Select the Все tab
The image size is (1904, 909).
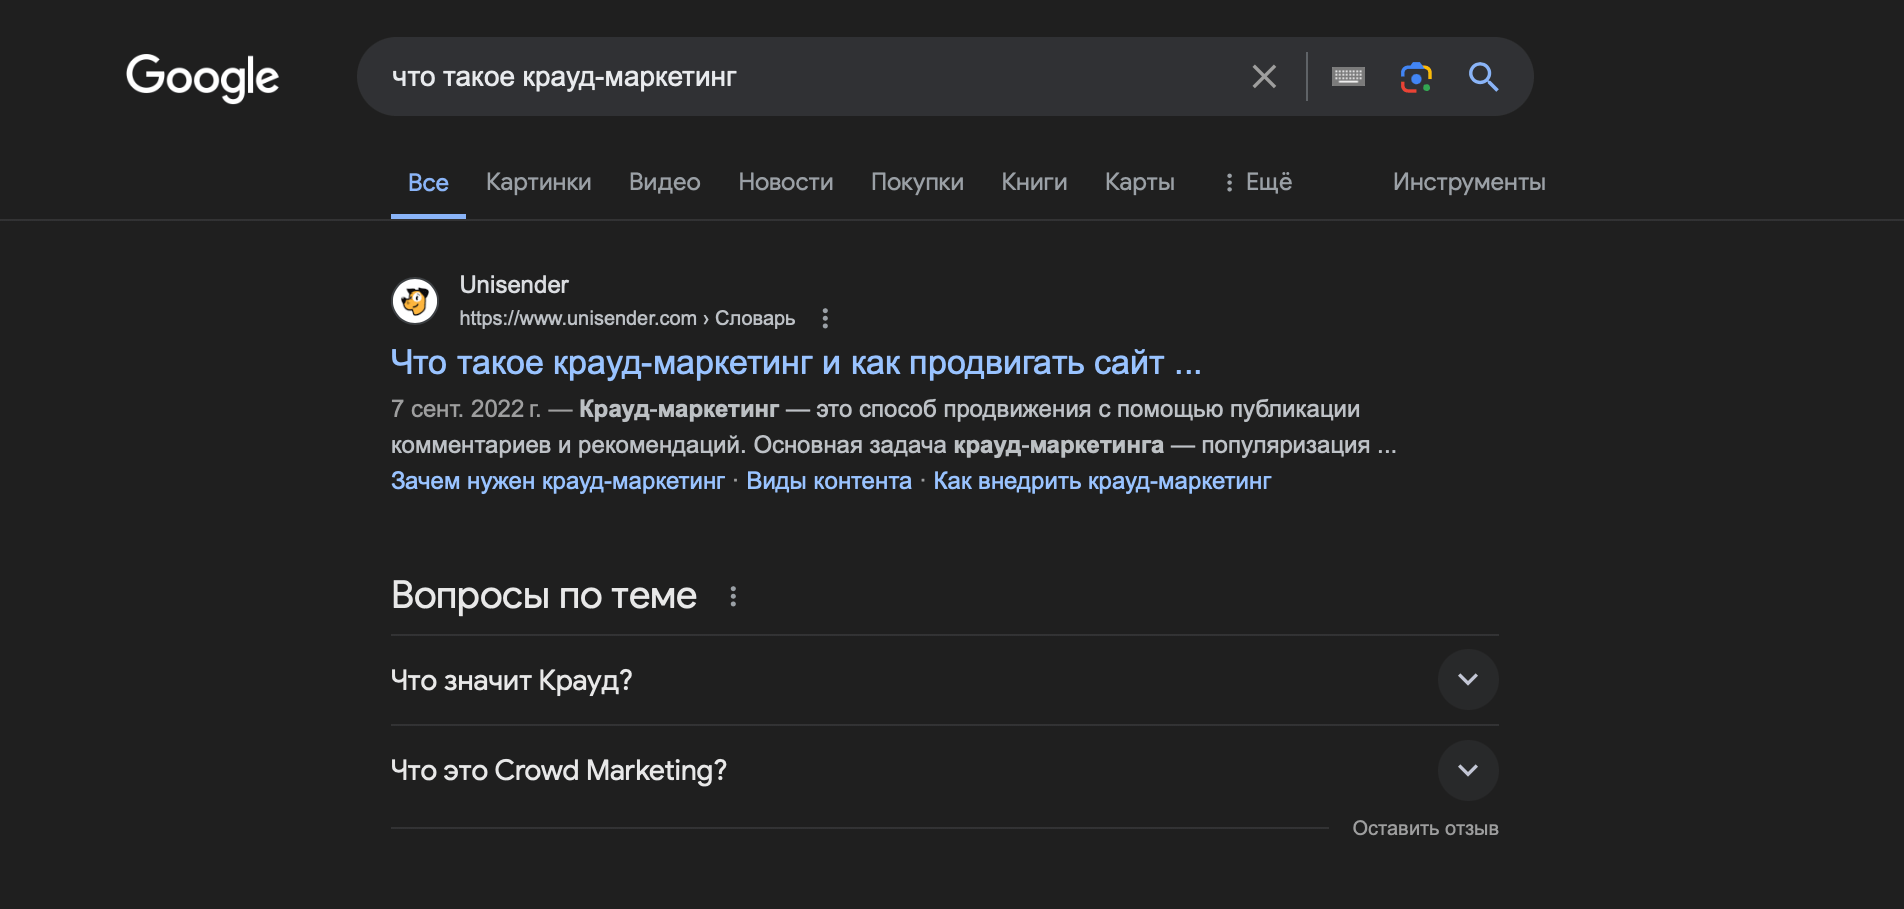428,183
